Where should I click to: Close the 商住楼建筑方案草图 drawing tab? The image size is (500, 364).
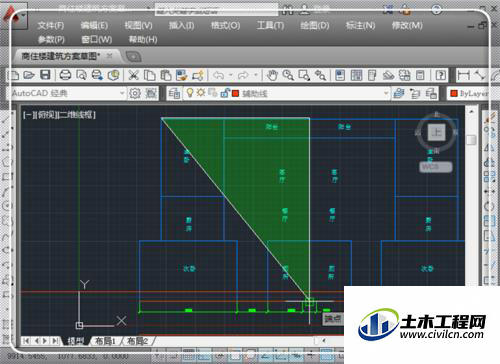[109, 56]
